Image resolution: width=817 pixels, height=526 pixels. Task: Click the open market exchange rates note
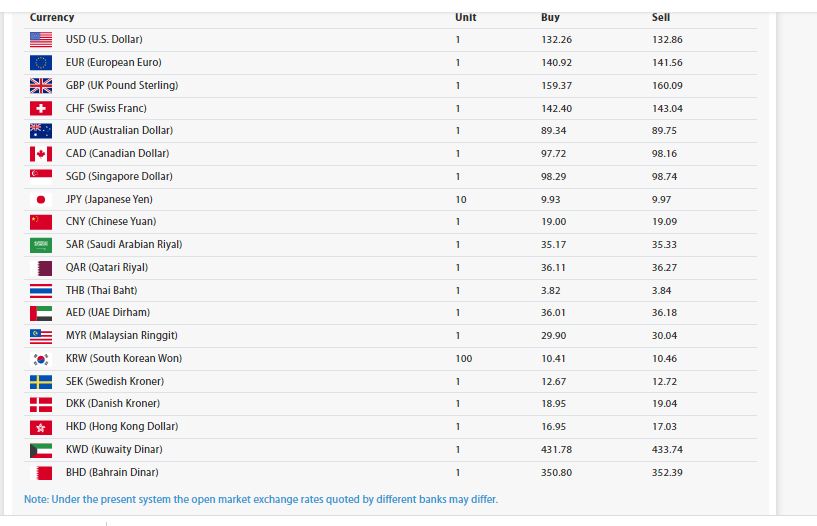261,499
